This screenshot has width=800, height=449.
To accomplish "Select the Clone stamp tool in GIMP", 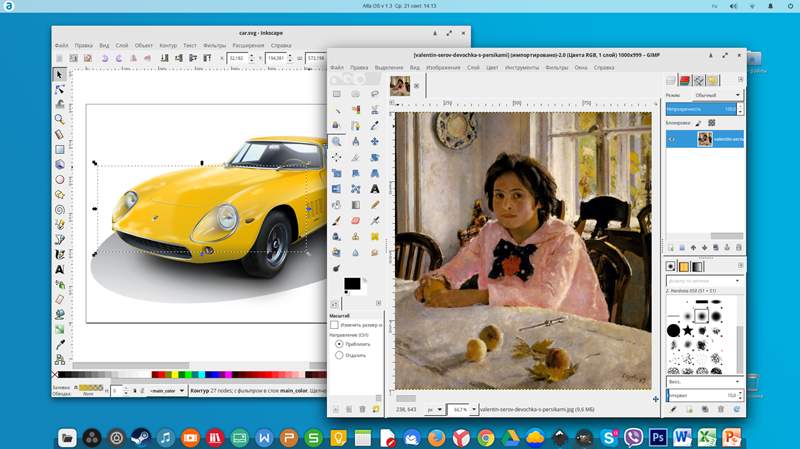I will click(356, 236).
